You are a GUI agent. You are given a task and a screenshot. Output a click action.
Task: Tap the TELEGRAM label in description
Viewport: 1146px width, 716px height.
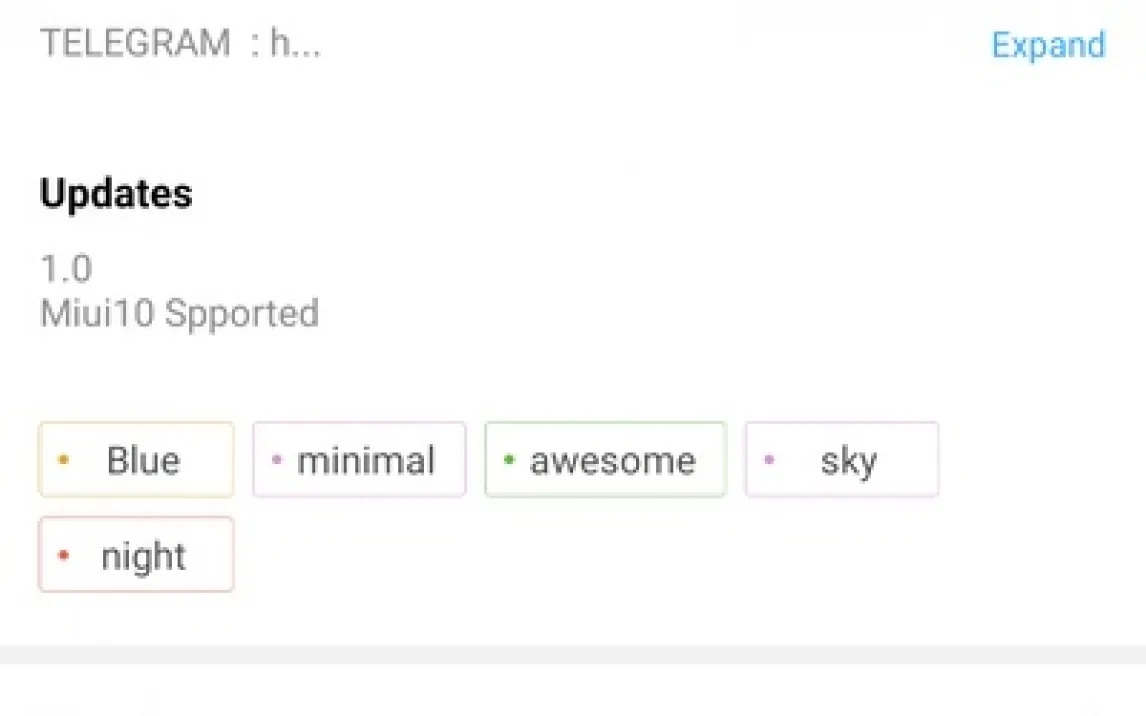(135, 44)
